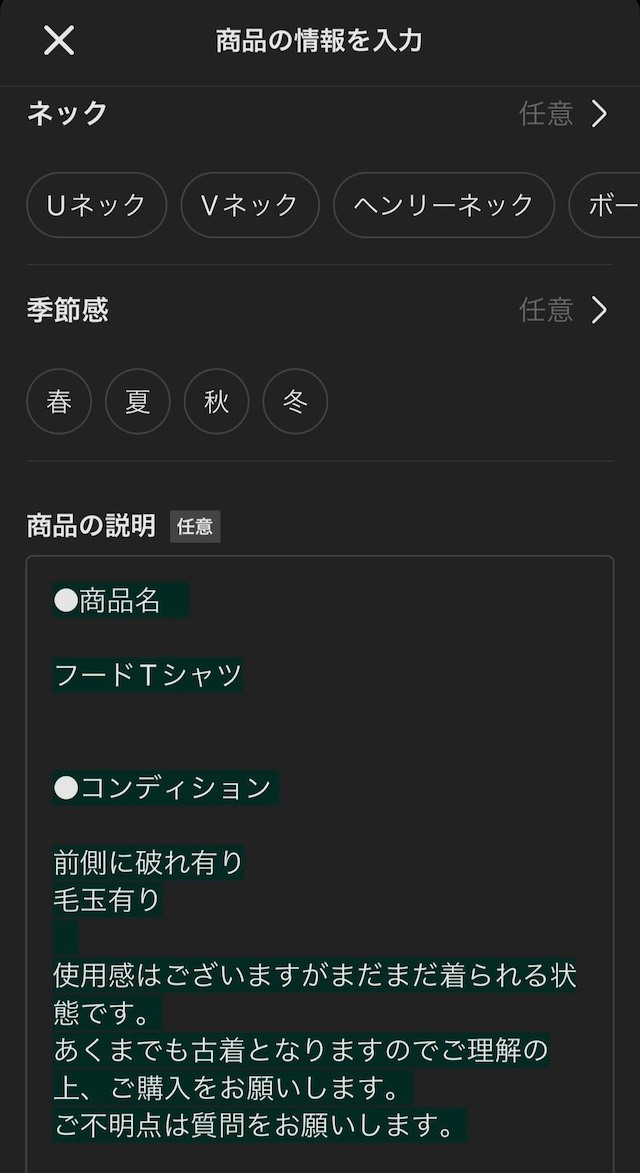Tap the ●コンディション heading in the description
Viewport: 640px width, 1173px height.
point(164,788)
